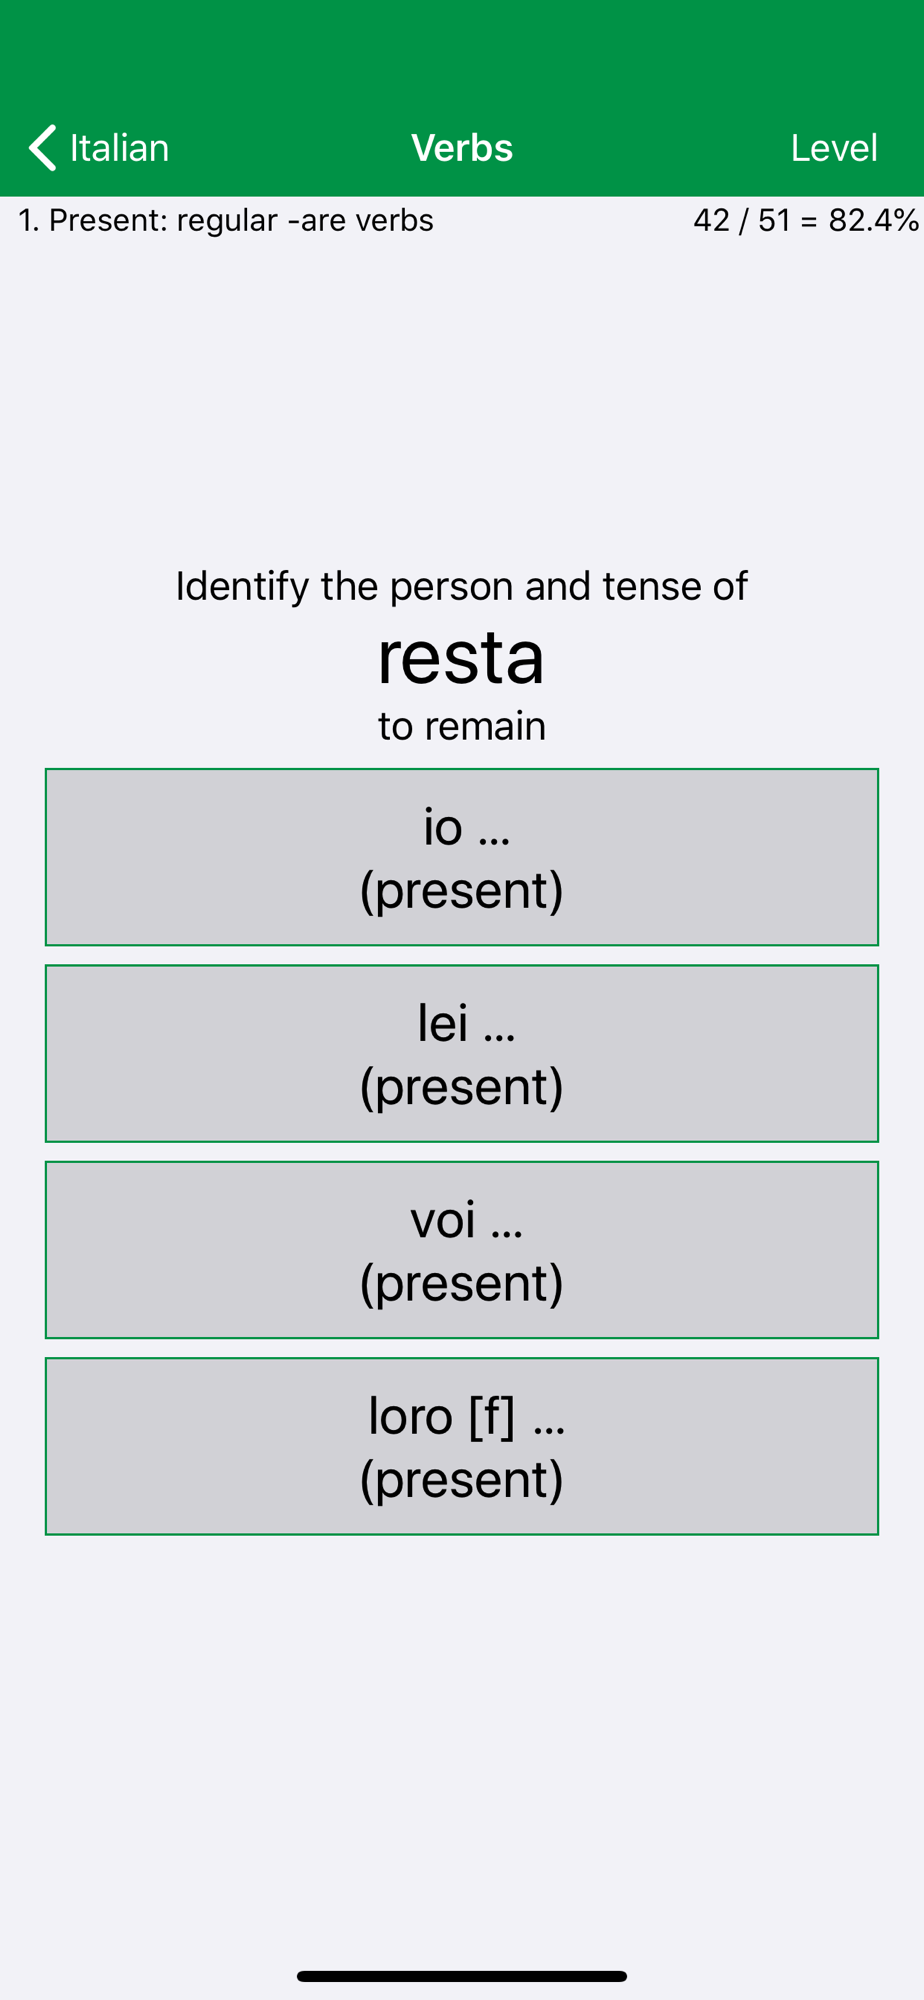Open the Level settings
Viewport: 924px width, 2000px height.
click(834, 148)
